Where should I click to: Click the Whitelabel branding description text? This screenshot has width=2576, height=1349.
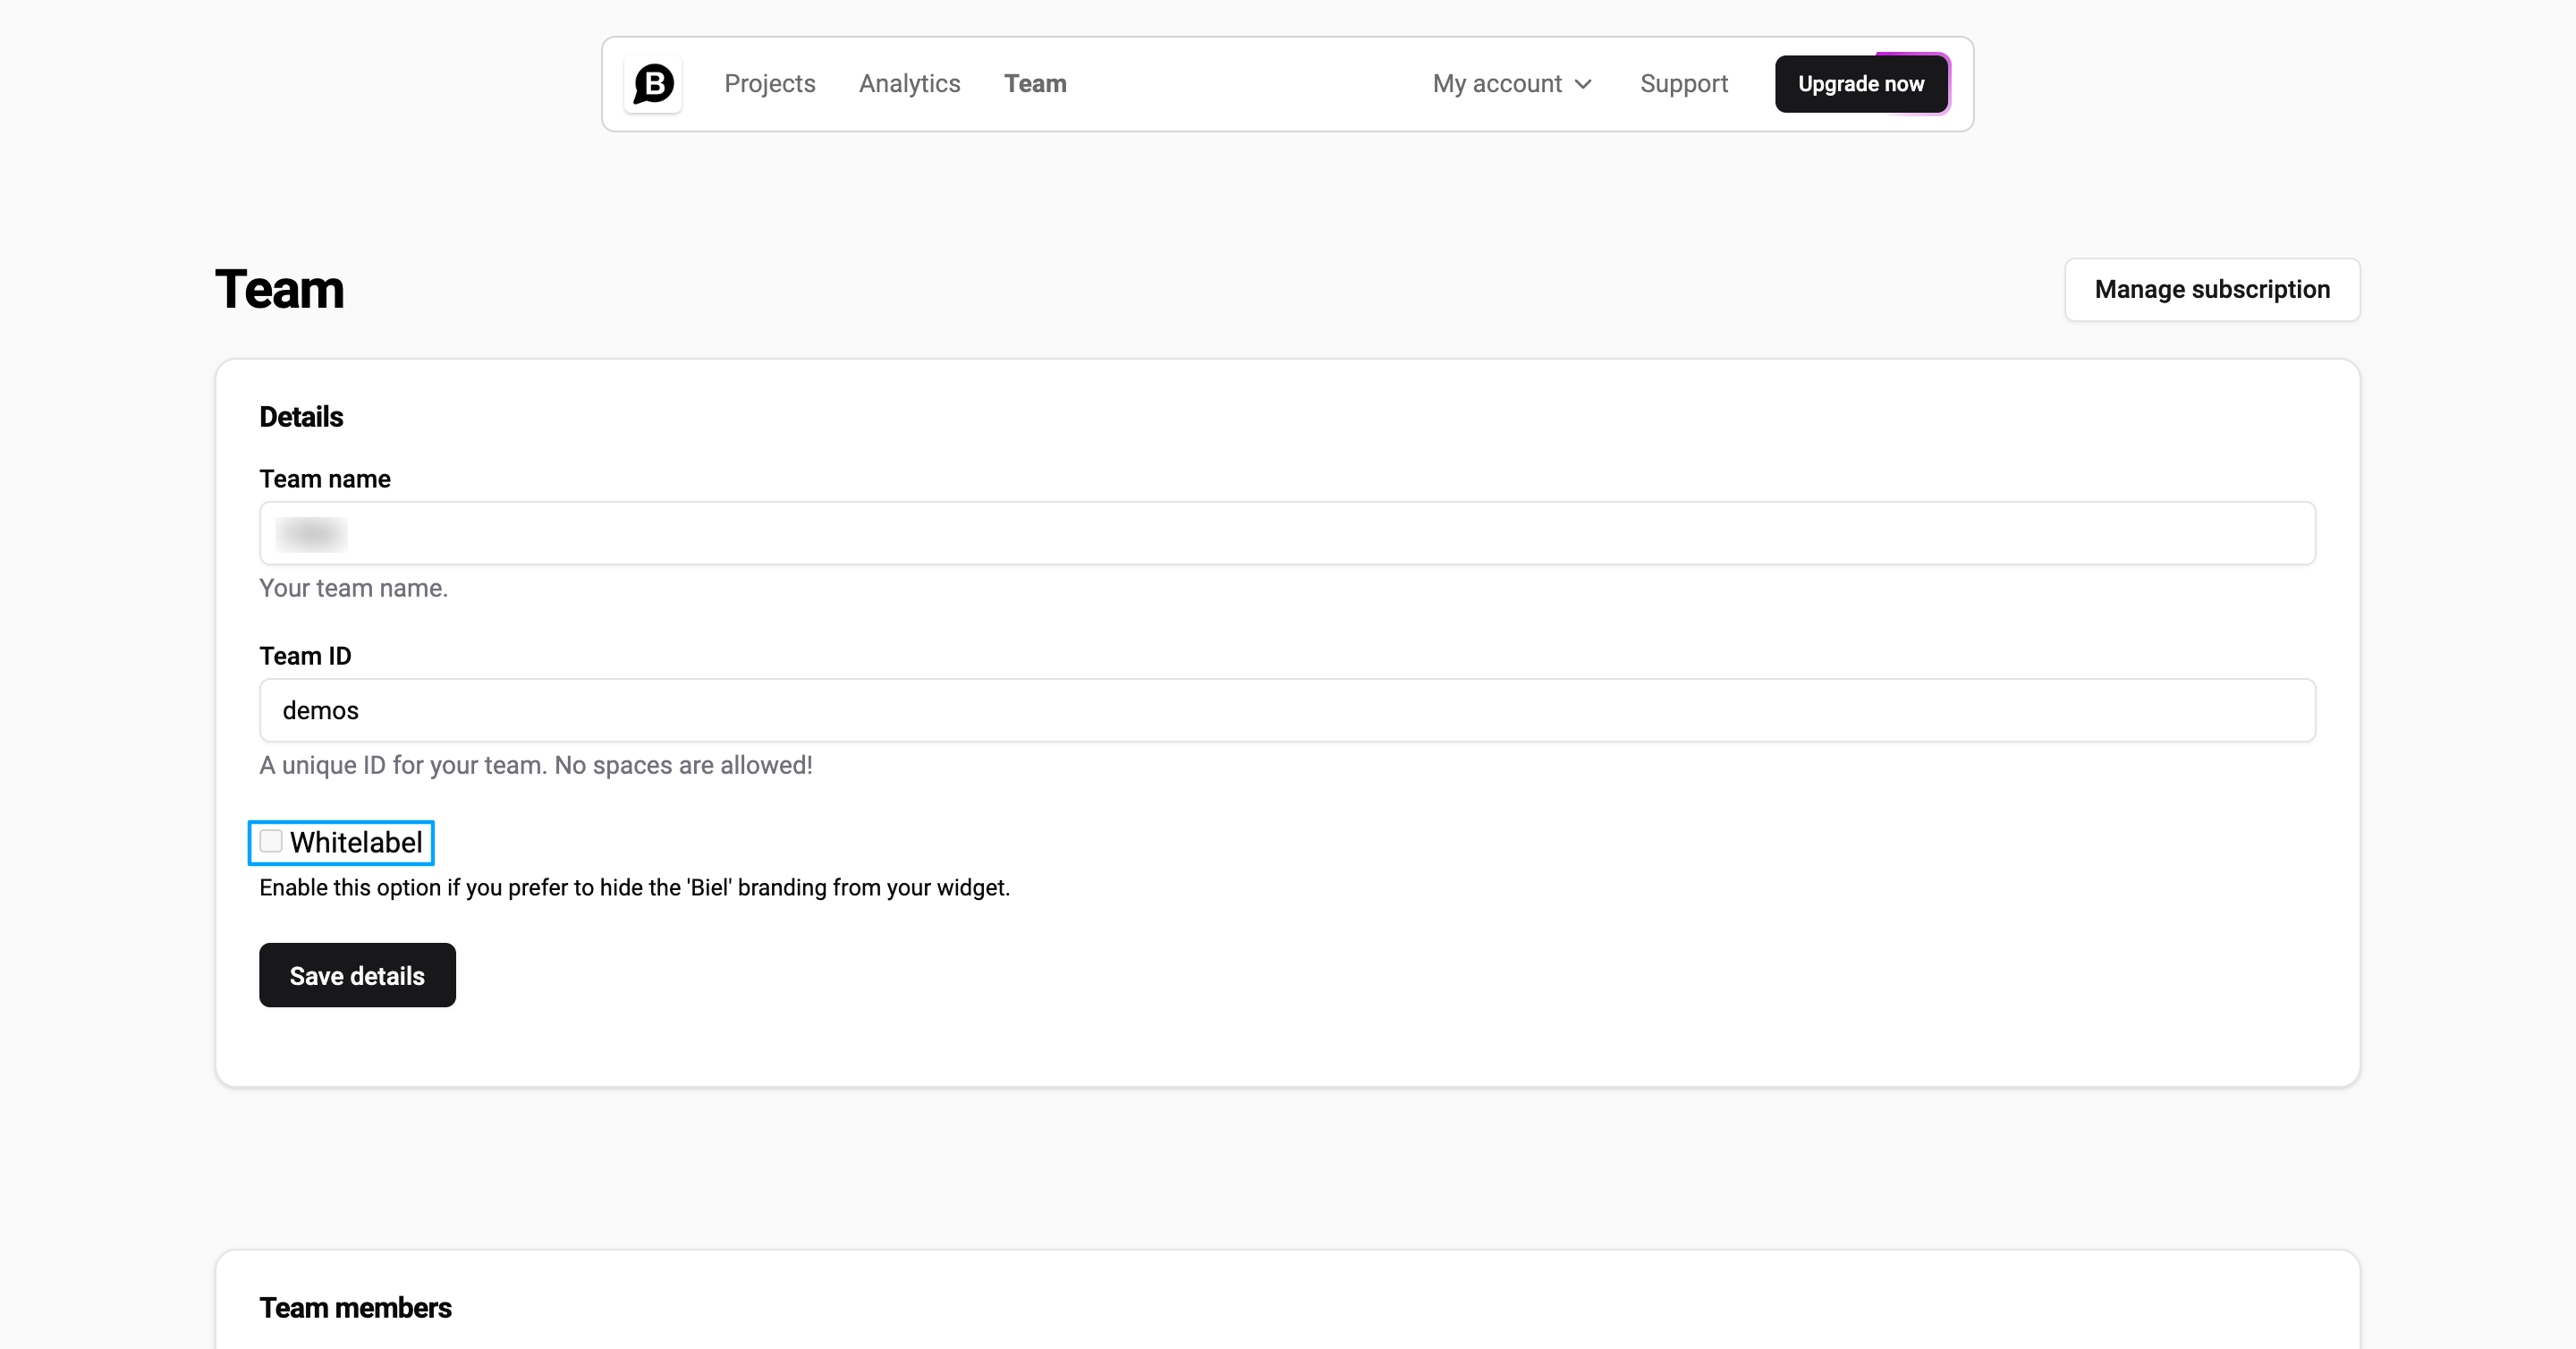[x=635, y=888]
